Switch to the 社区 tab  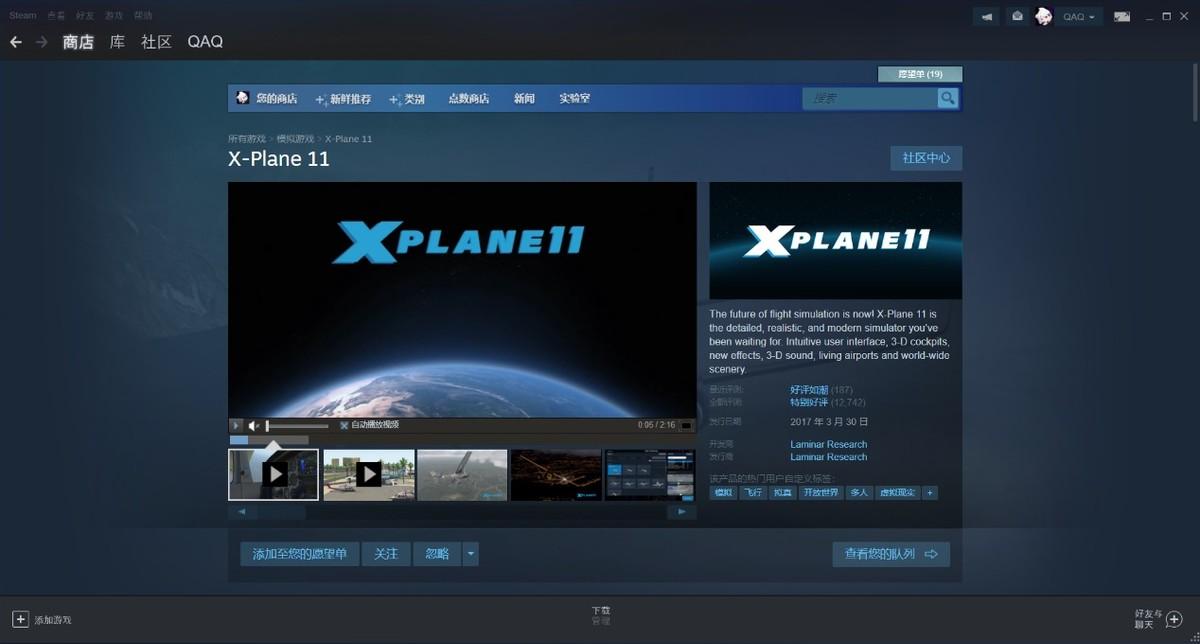tap(157, 42)
